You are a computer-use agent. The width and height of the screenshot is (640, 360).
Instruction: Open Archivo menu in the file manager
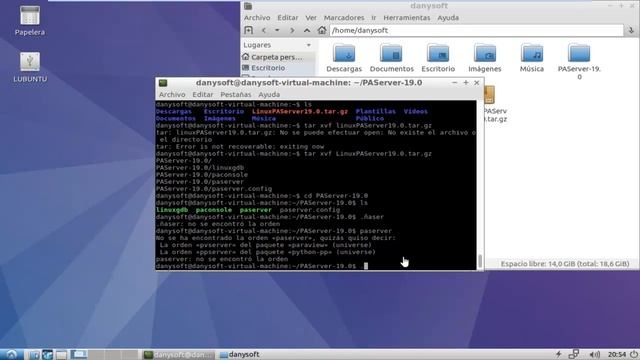point(257,18)
